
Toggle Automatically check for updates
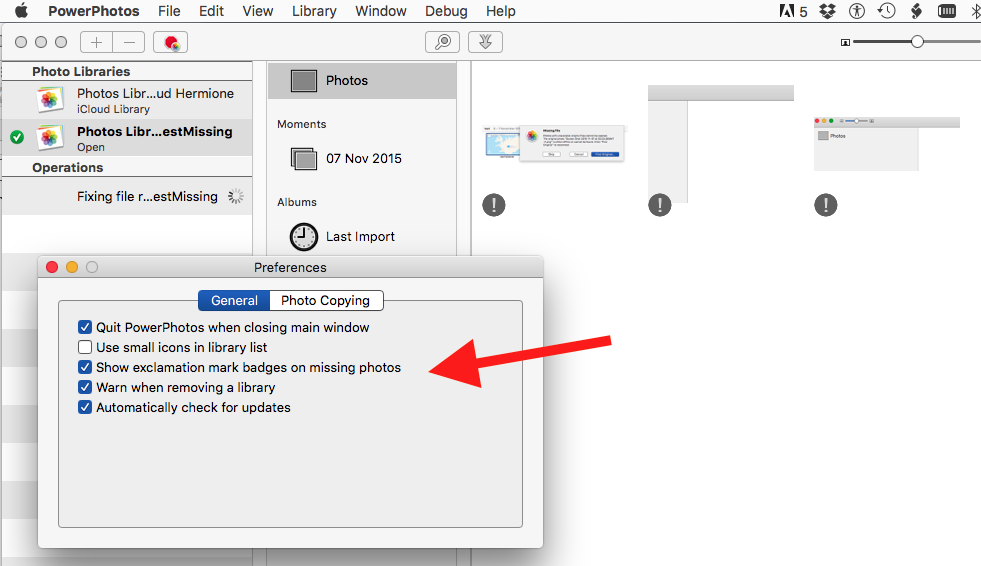[x=85, y=407]
